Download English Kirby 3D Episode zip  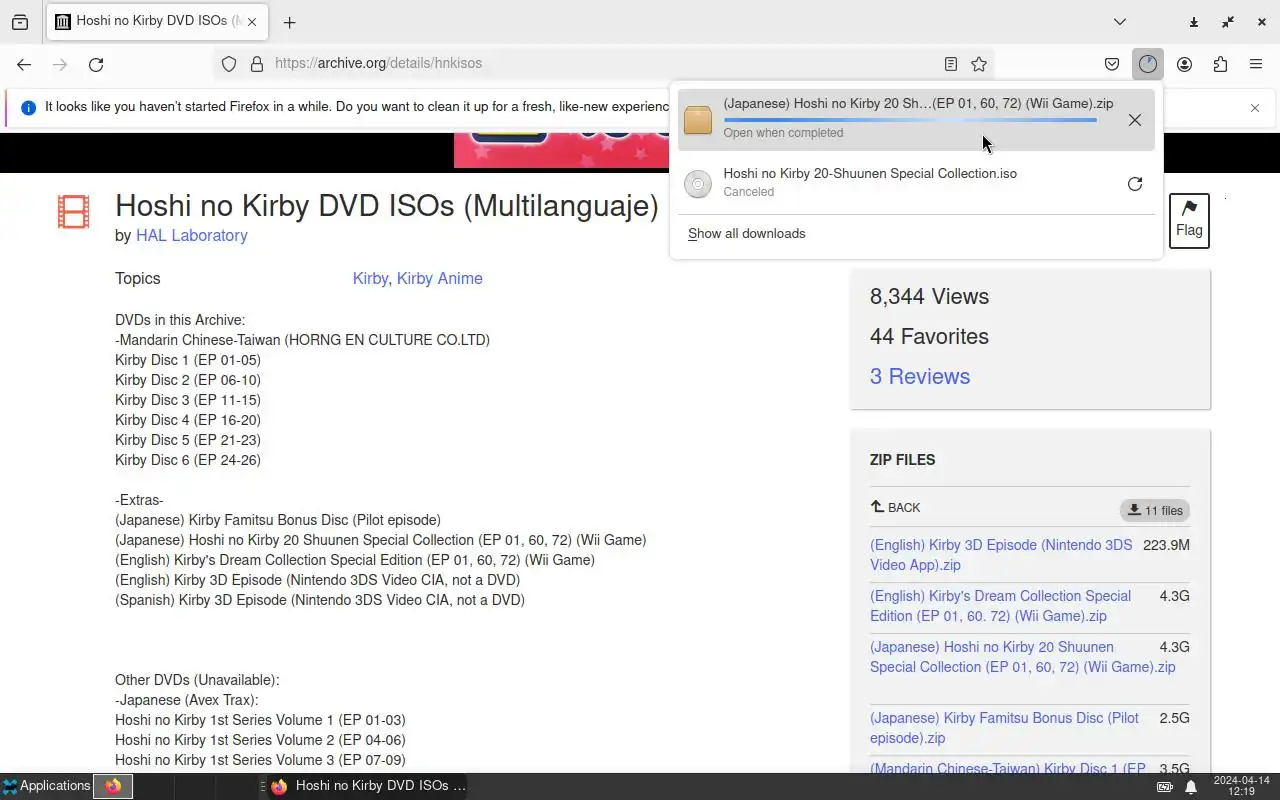pyautogui.click(x=1001, y=555)
